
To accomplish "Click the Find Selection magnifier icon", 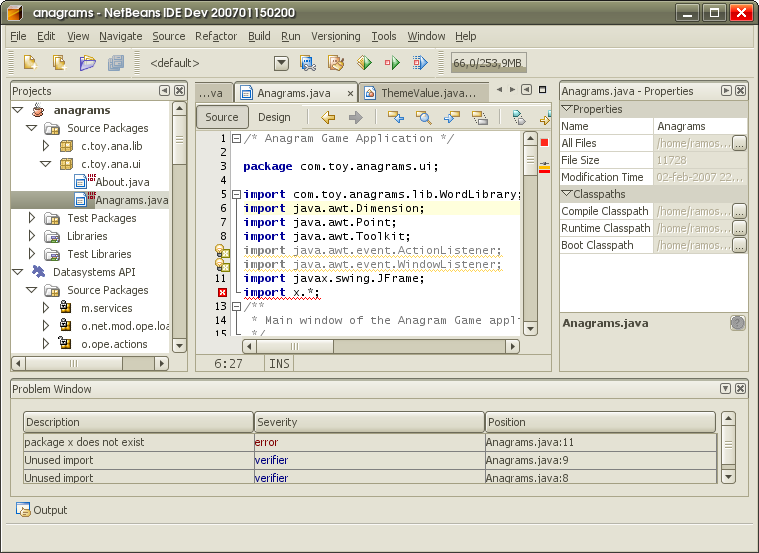I will tap(424, 117).
